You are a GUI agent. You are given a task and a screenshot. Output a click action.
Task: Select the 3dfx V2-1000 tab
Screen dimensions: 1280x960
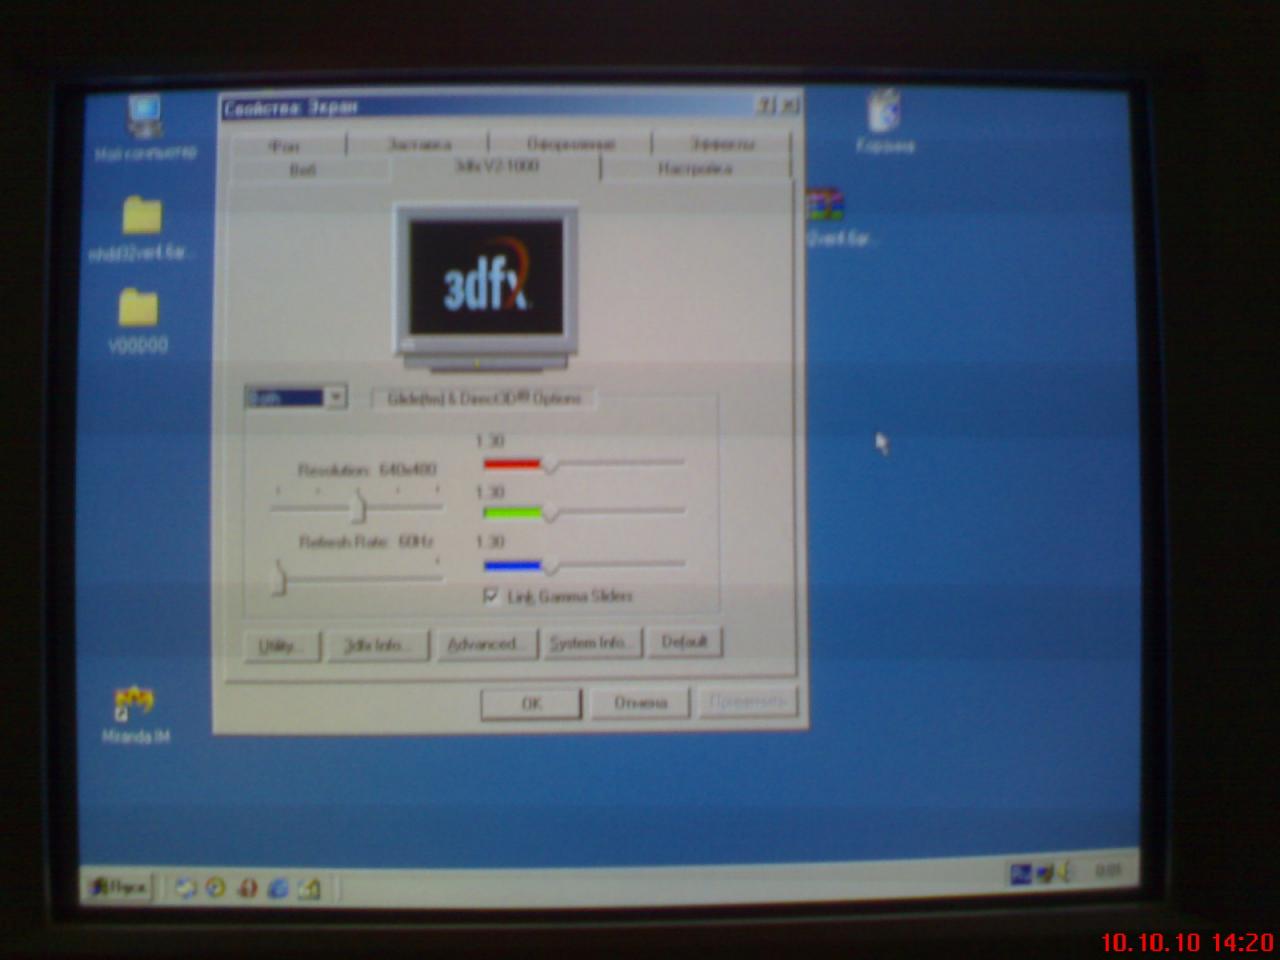(496, 167)
